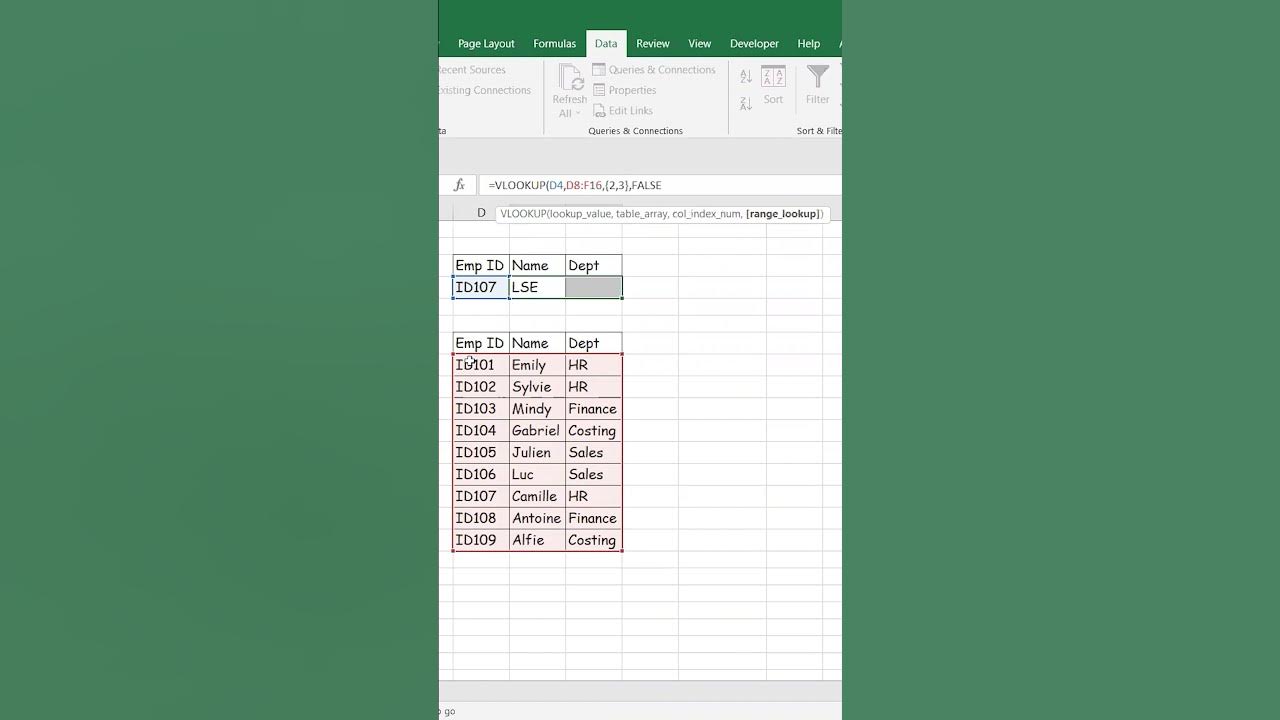The image size is (1280, 720).
Task: Select the ID107 cell in Camille's row
Action: (x=481, y=497)
